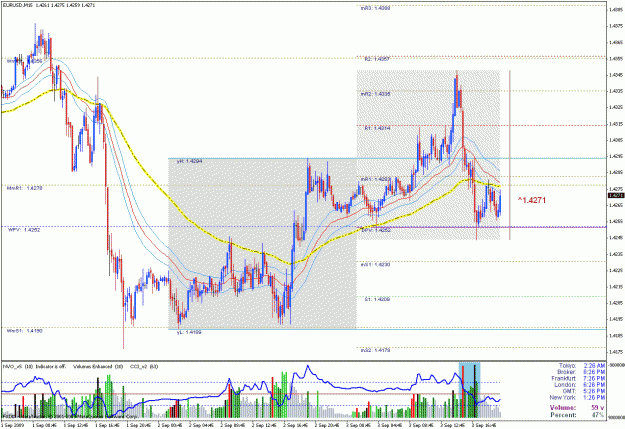Click the WmR1 weekly level label
Screen dimensions: 625x429
(x=24, y=188)
